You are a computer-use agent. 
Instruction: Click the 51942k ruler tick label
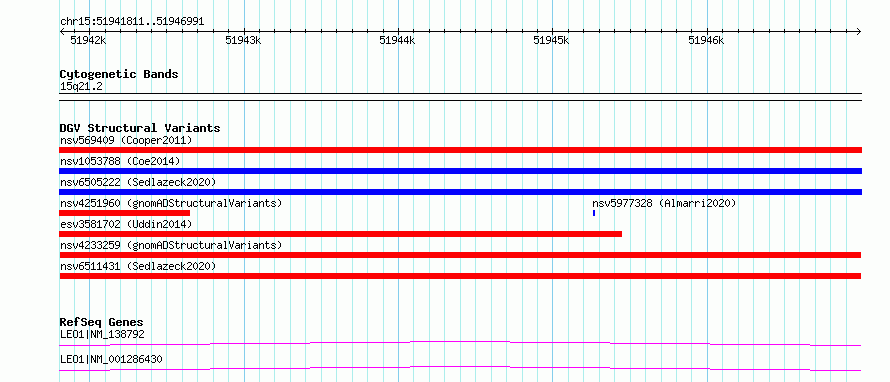coord(88,40)
